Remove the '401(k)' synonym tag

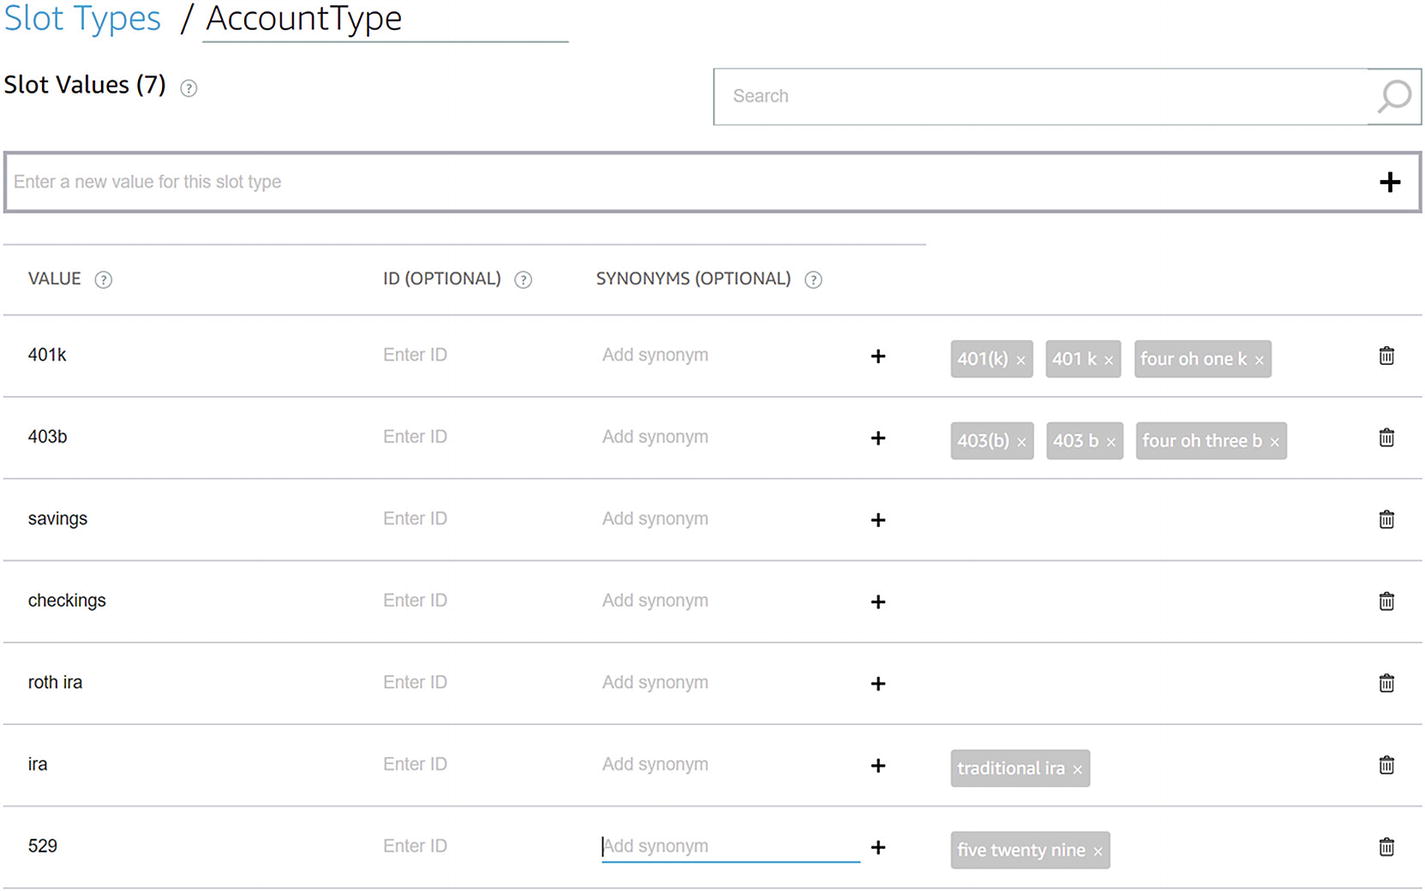(1020, 361)
